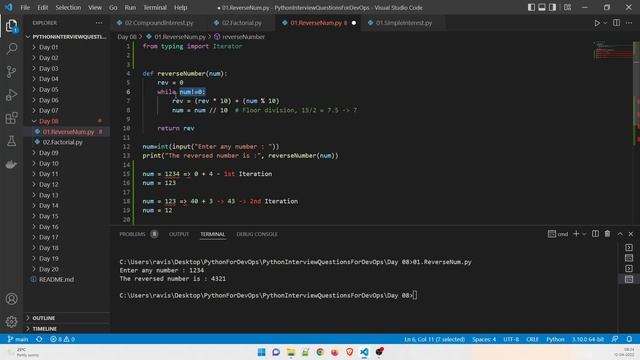Split the editor to the right

(x=616, y=23)
